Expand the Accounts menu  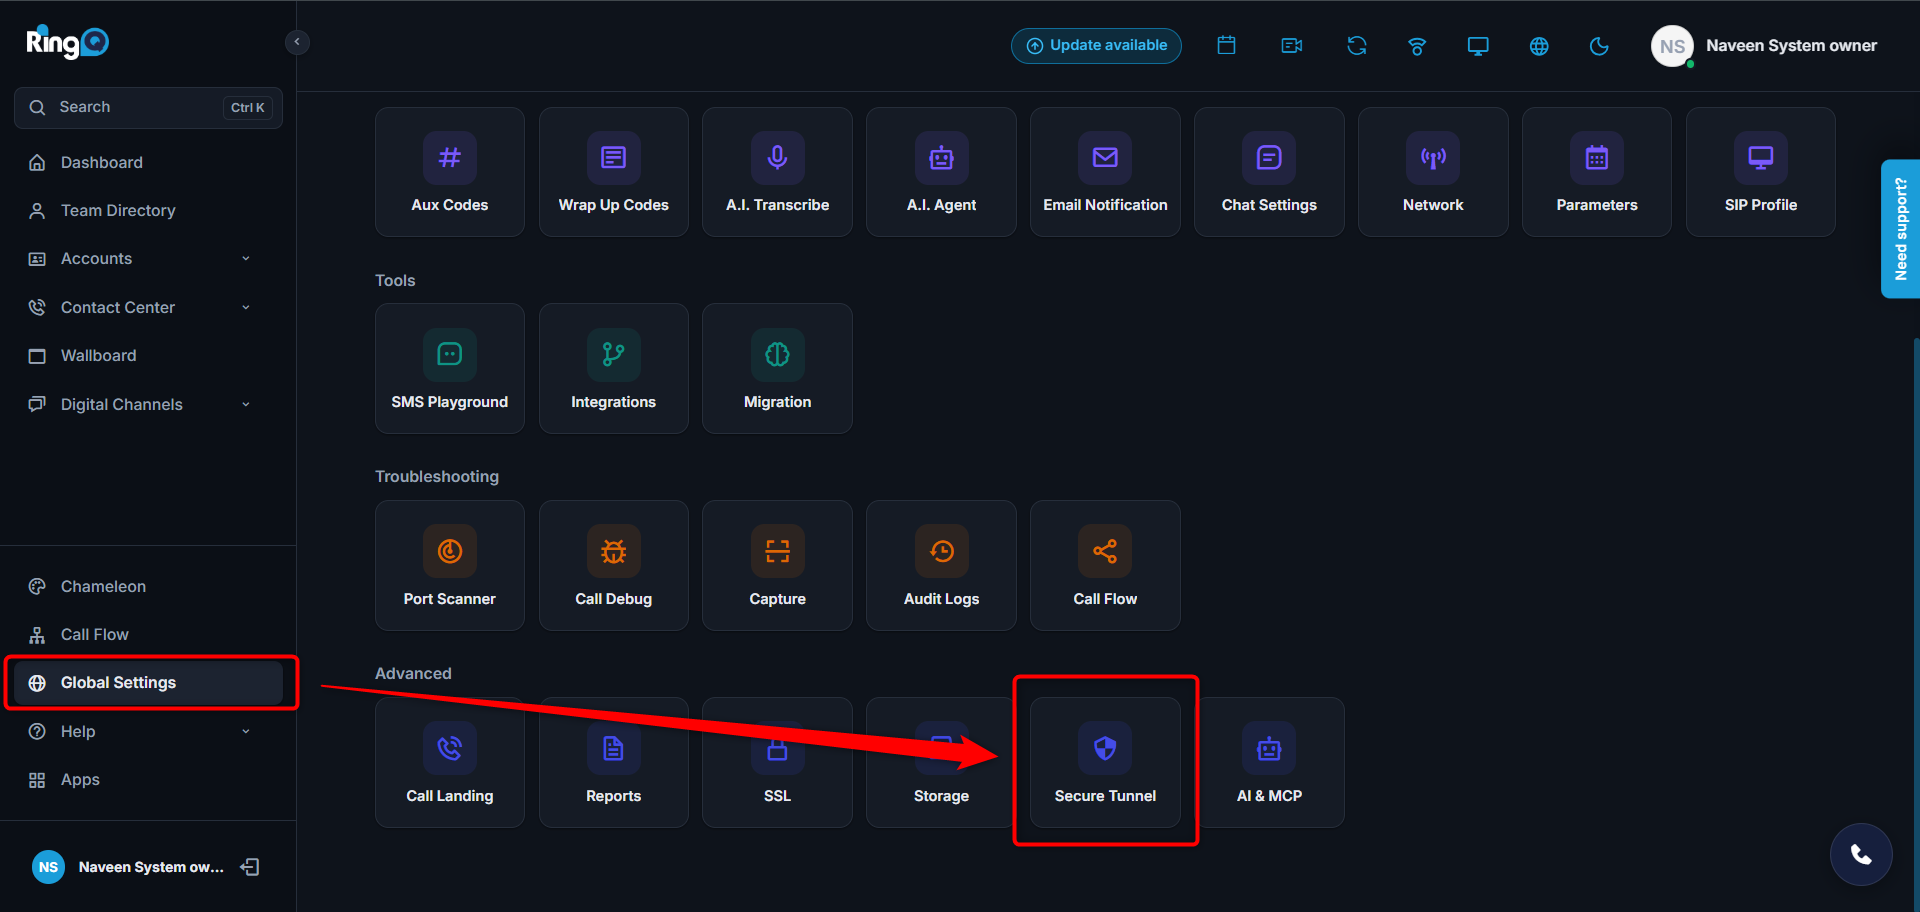pyautogui.click(x=148, y=259)
